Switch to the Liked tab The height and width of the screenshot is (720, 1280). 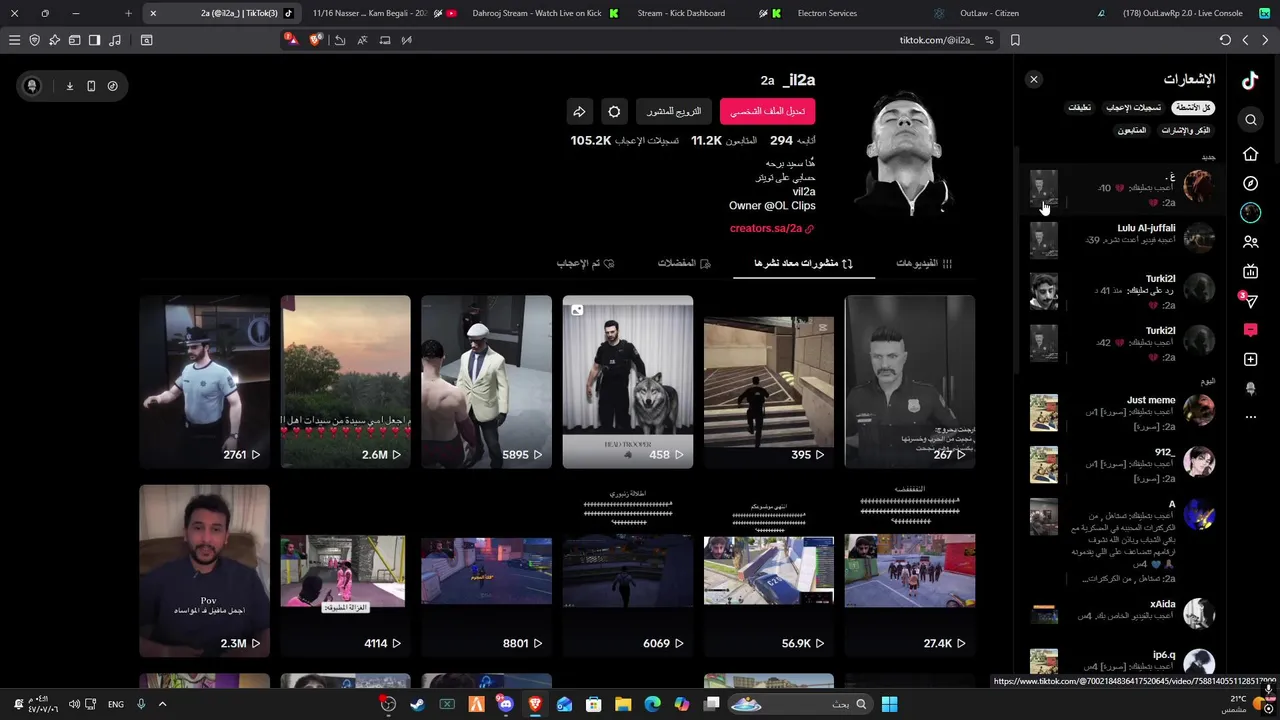coord(585,263)
